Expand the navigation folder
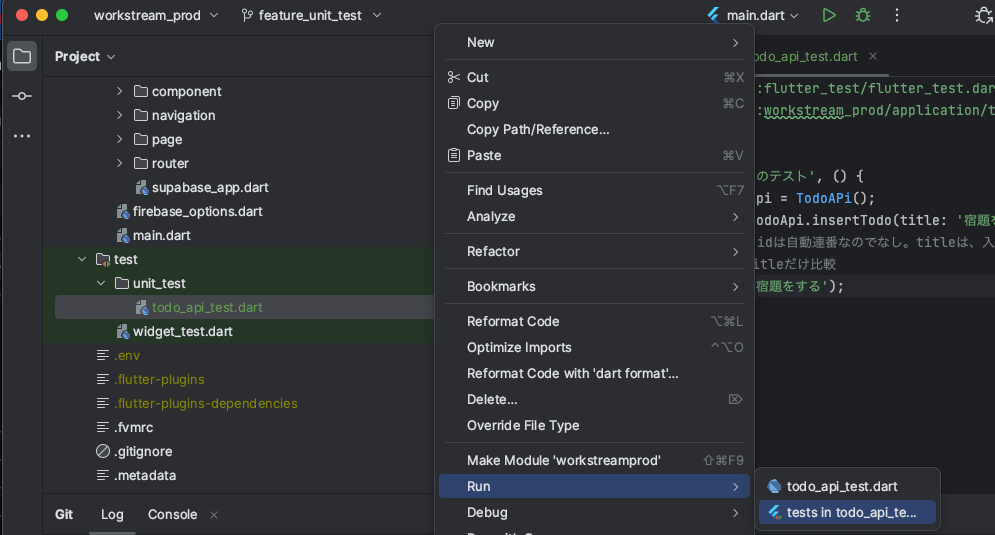The height and width of the screenshot is (535, 995). (119, 116)
